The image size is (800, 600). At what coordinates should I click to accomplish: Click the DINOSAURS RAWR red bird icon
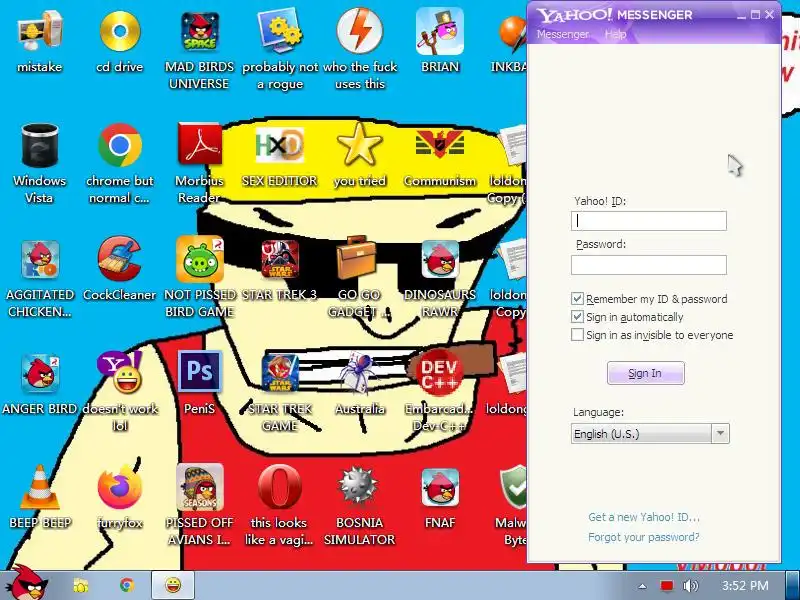click(440, 260)
